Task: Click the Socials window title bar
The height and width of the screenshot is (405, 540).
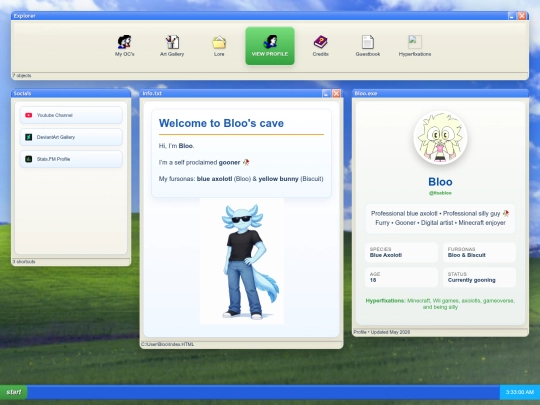Action: tap(71, 93)
